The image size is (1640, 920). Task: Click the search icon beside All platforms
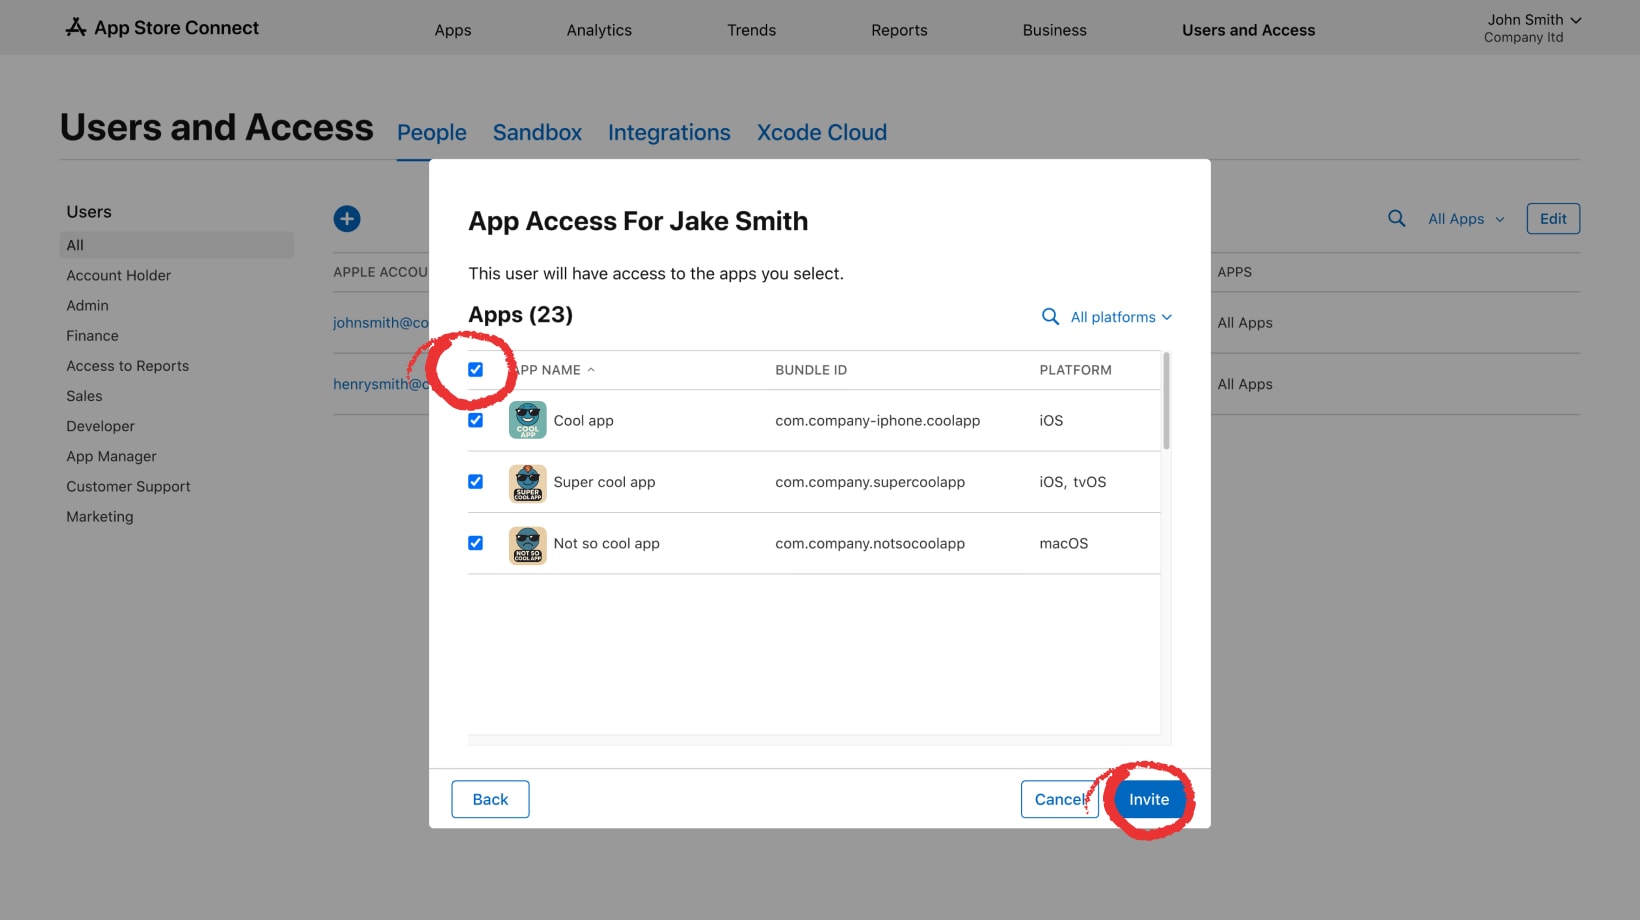tap(1050, 316)
